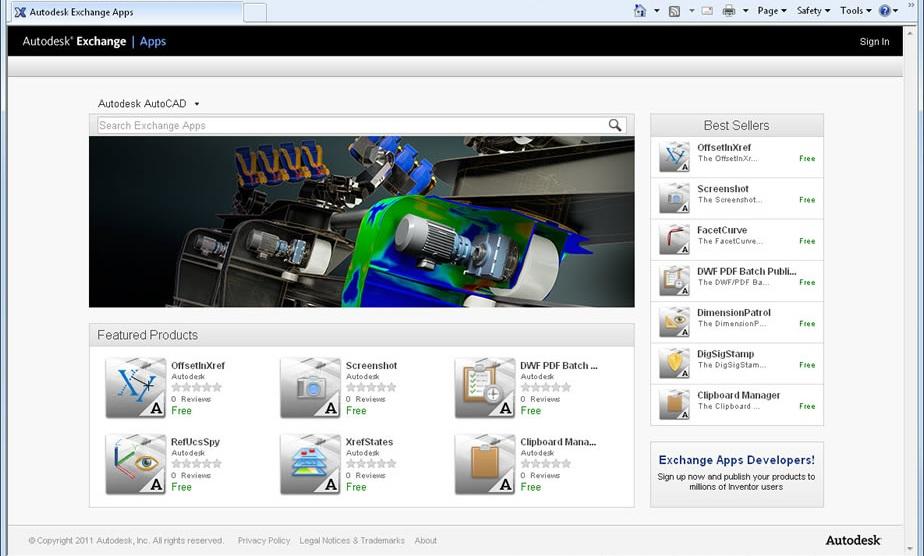Click the DWF PDF Batch icon in Featured Products
Viewport: 924px width, 556px height.
pos(485,388)
